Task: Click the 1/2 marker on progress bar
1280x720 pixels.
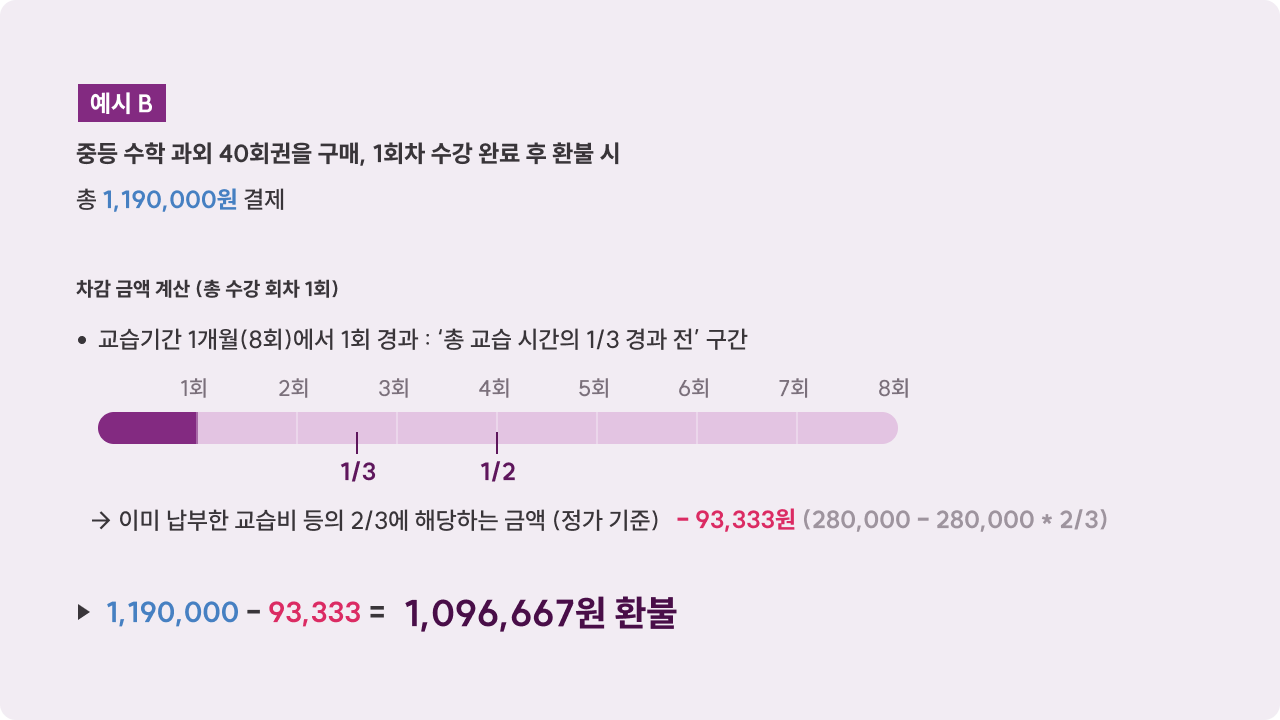Action: (497, 470)
